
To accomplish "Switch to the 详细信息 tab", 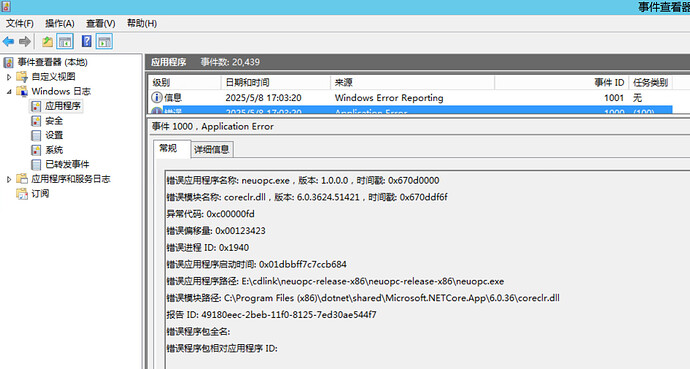I will [x=212, y=150].
